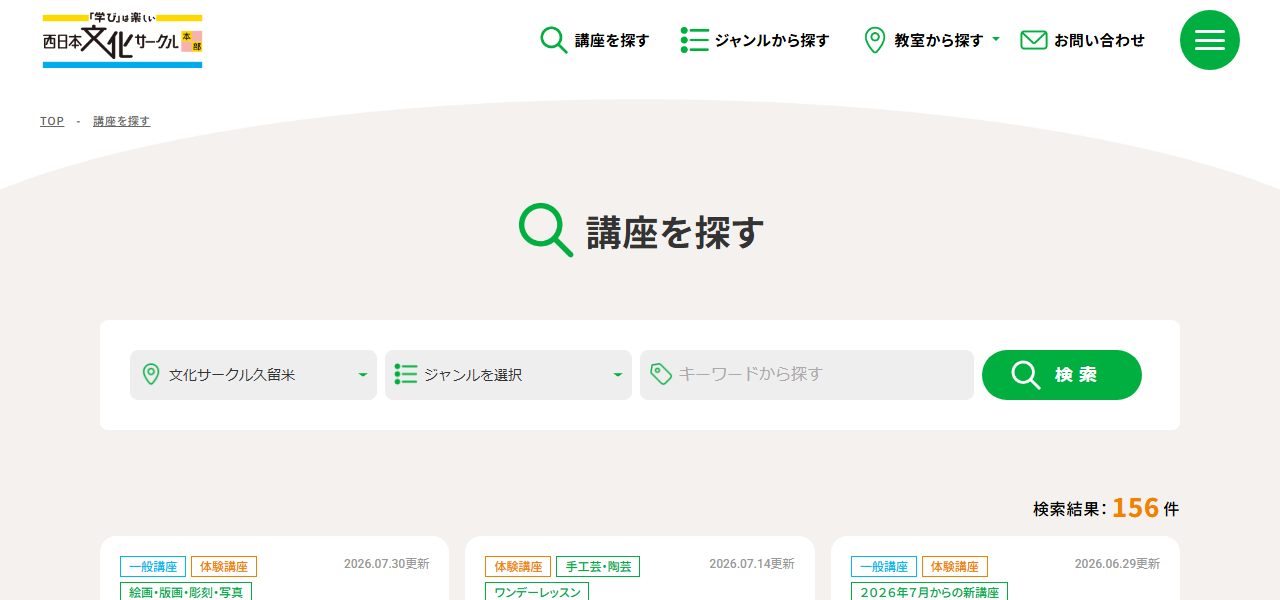Click the magnifier icon on the 検索 button
Screen dimensions: 1280x600
tap(1026, 375)
